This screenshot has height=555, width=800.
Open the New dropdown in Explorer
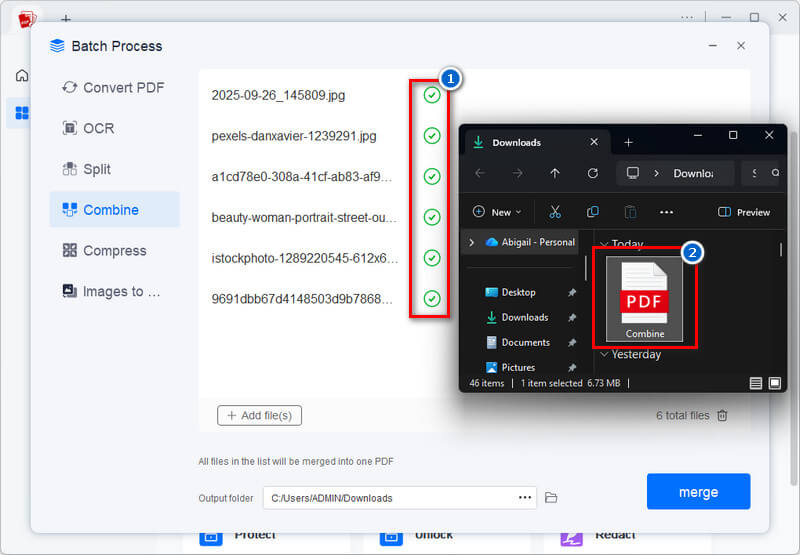point(499,212)
